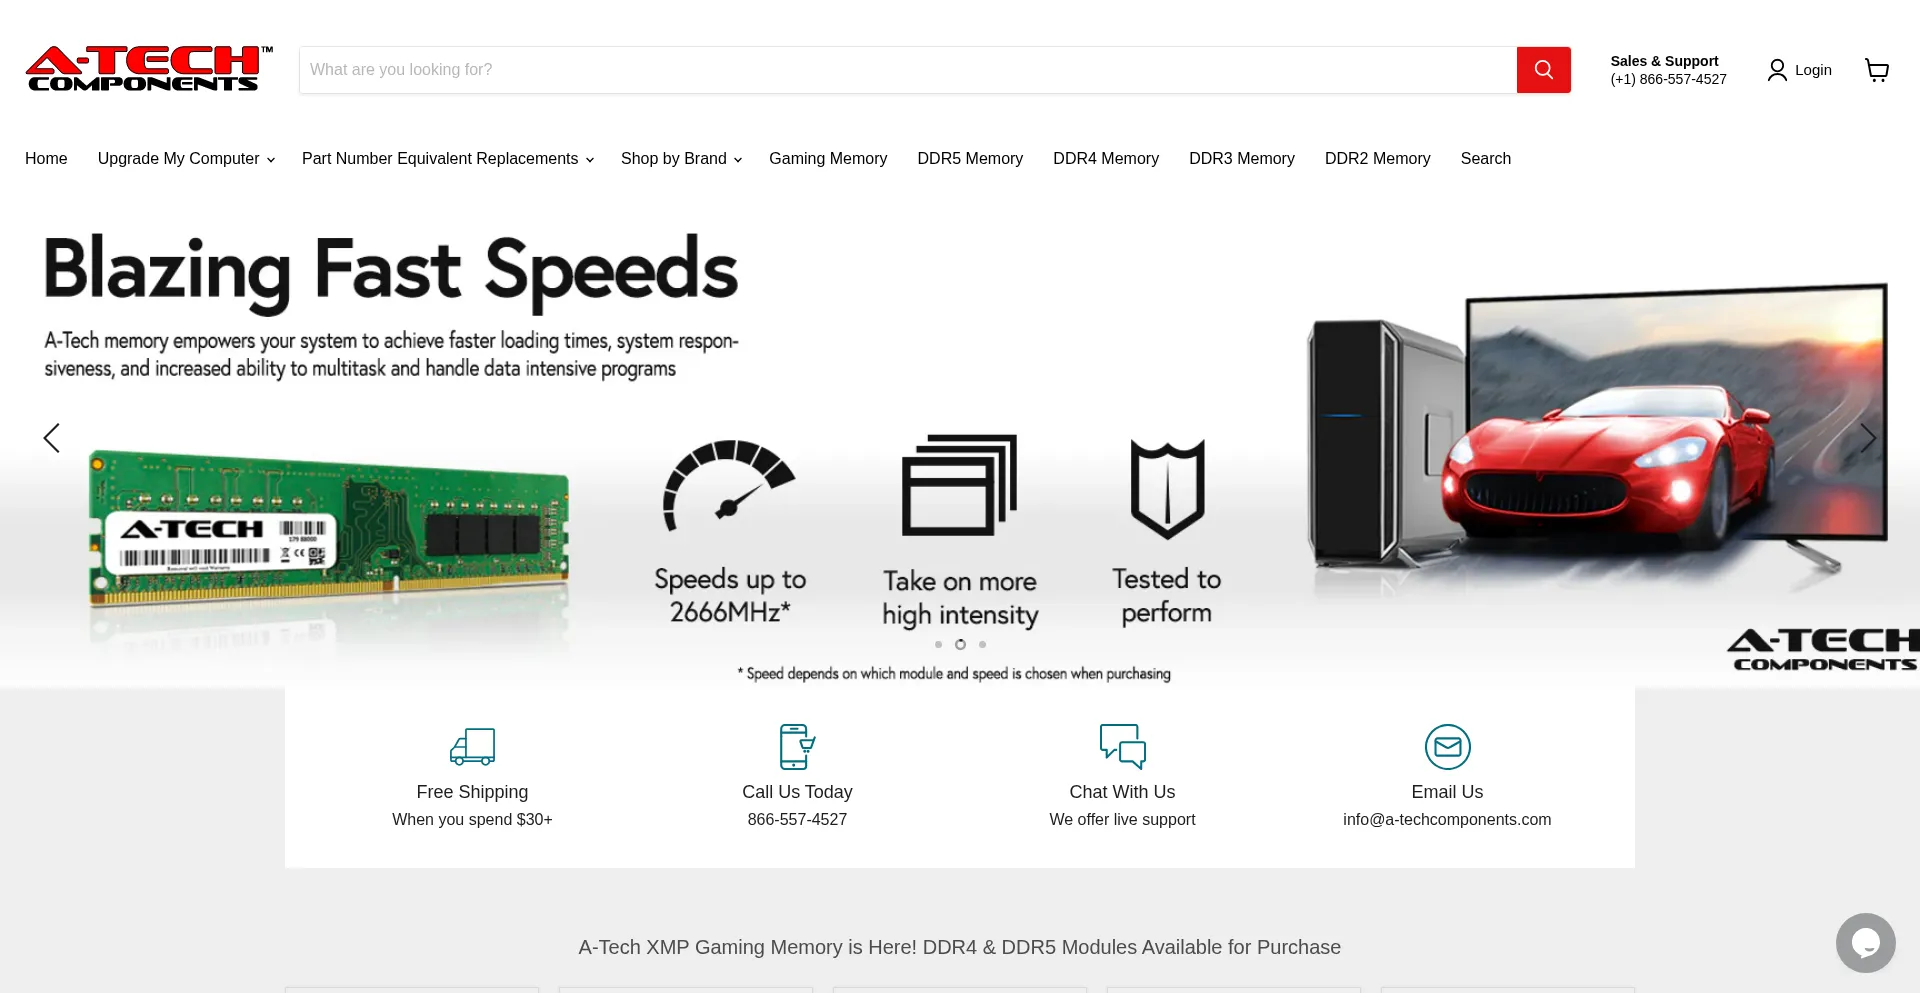Click the Email Us envelope icon

1447,747
